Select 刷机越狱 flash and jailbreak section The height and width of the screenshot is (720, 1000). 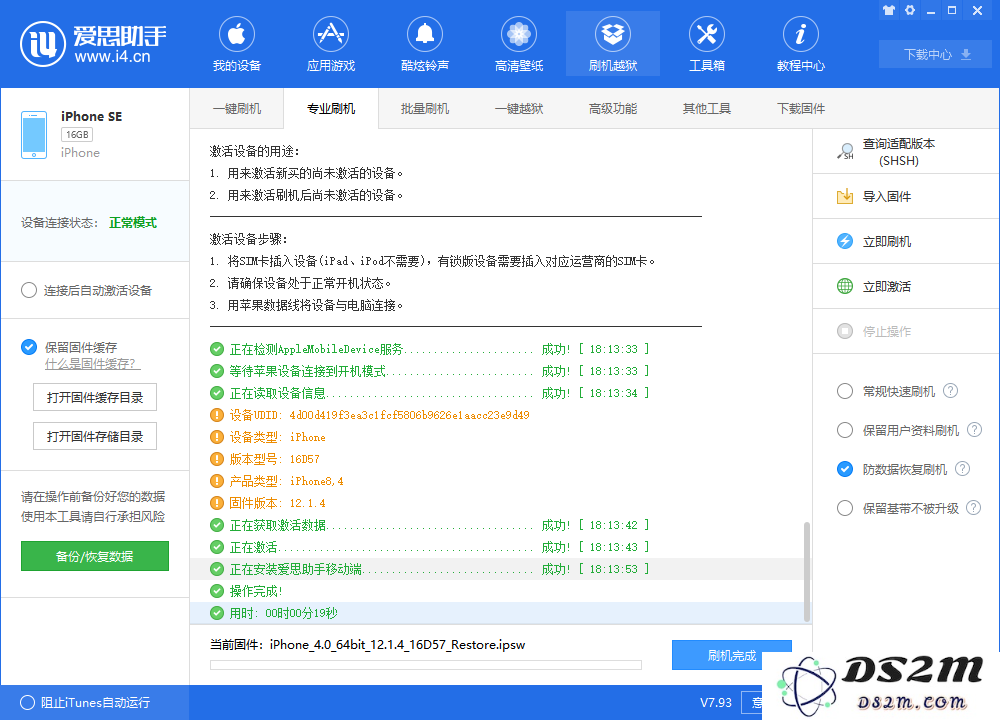click(x=613, y=43)
